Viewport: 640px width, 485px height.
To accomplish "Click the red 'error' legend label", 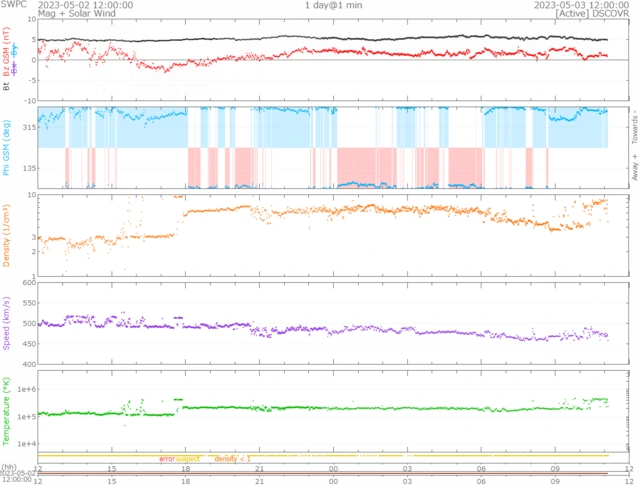I will (x=167, y=459).
